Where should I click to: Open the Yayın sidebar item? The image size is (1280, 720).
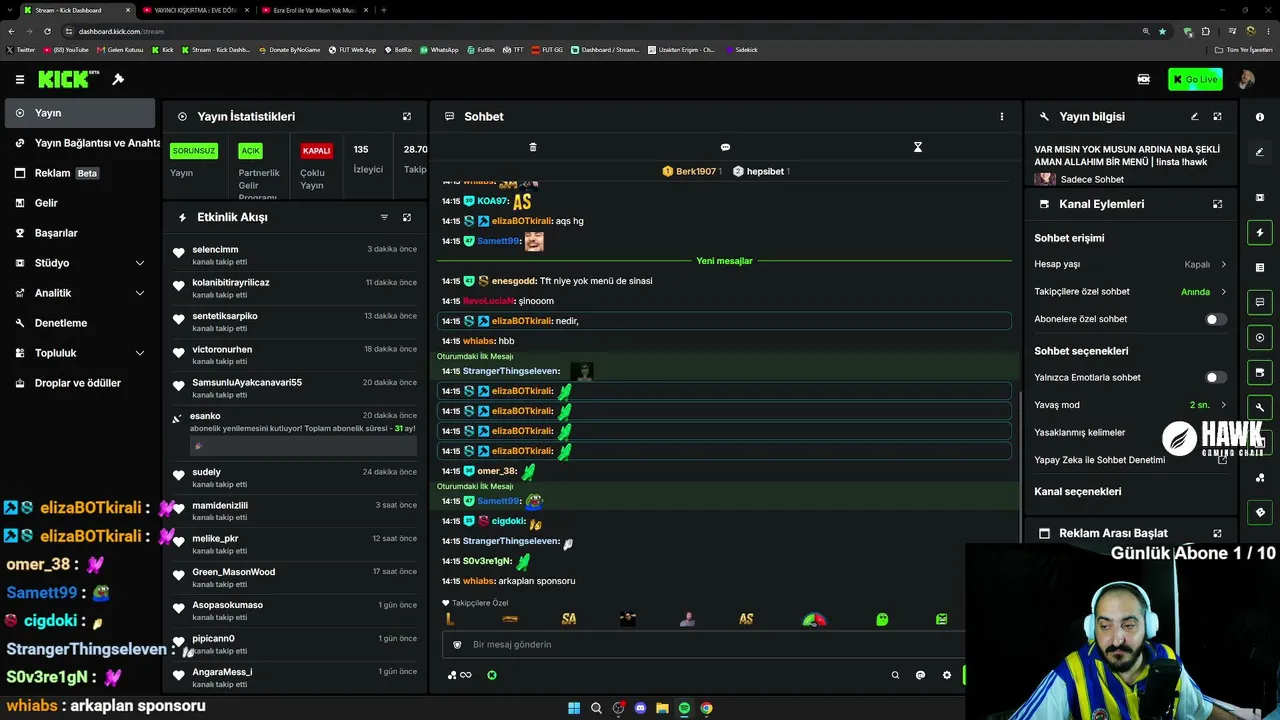point(80,113)
